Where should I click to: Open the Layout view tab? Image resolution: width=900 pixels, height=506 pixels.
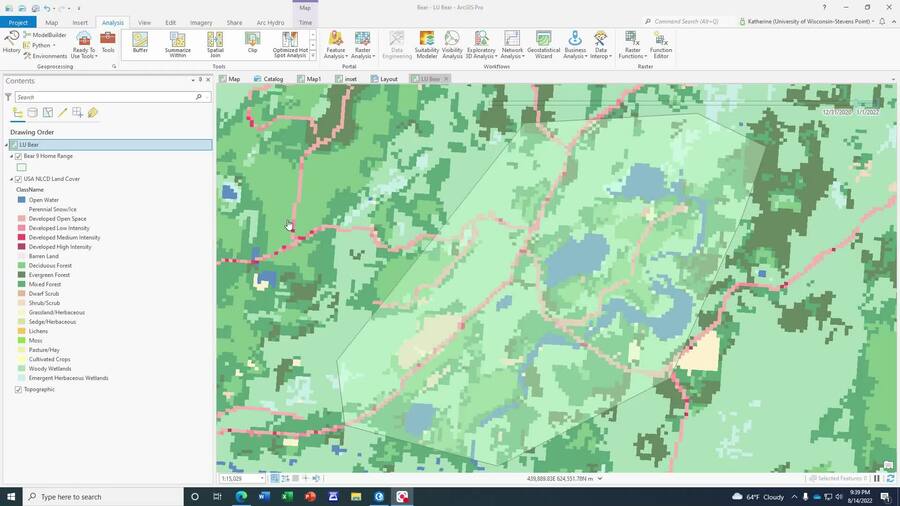click(384, 79)
